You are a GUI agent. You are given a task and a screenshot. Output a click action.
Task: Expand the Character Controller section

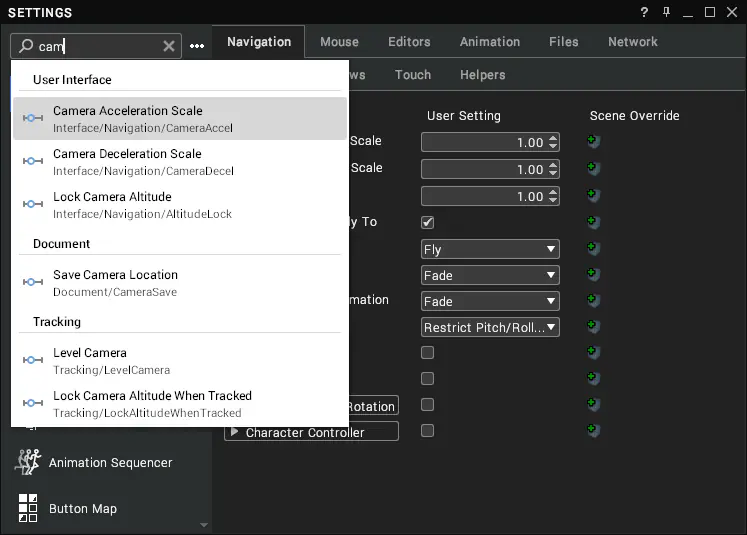(x=234, y=432)
